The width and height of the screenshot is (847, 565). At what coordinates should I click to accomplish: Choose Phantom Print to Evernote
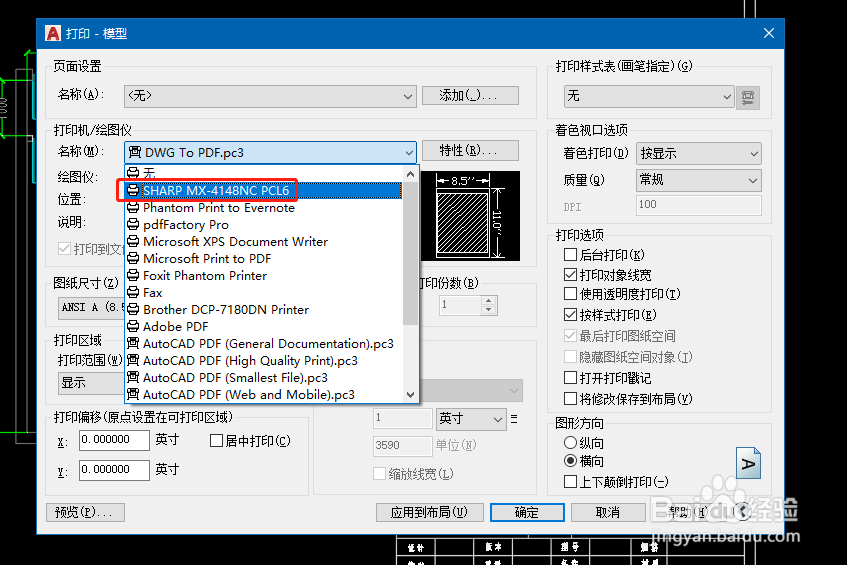264,207
